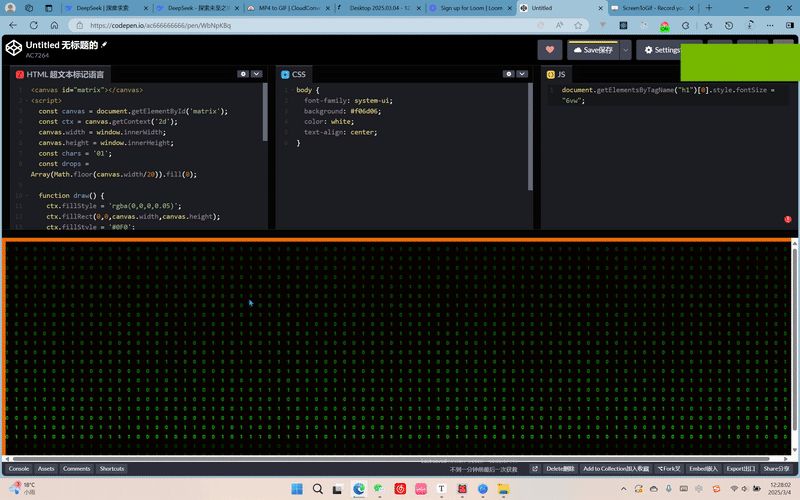This screenshot has height=500, width=800.
Task: Click the CodePen logo icon
Action: (13, 49)
